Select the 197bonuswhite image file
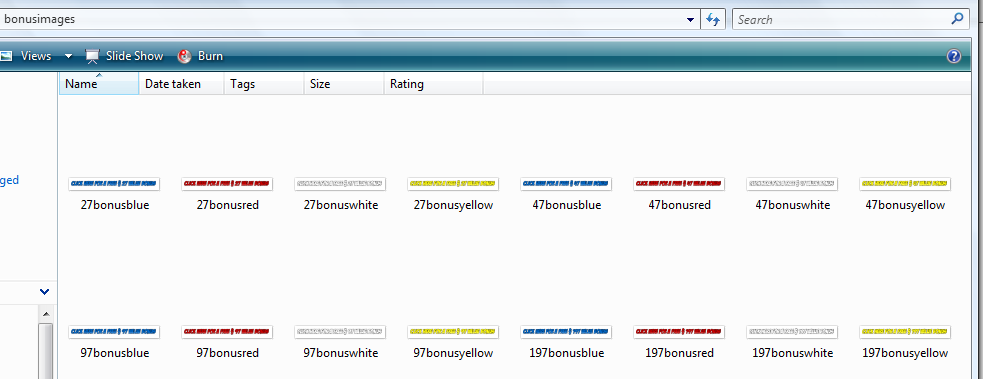The height and width of the screenshot is (379, 983). pyautogui.click(x=792, y=331)
